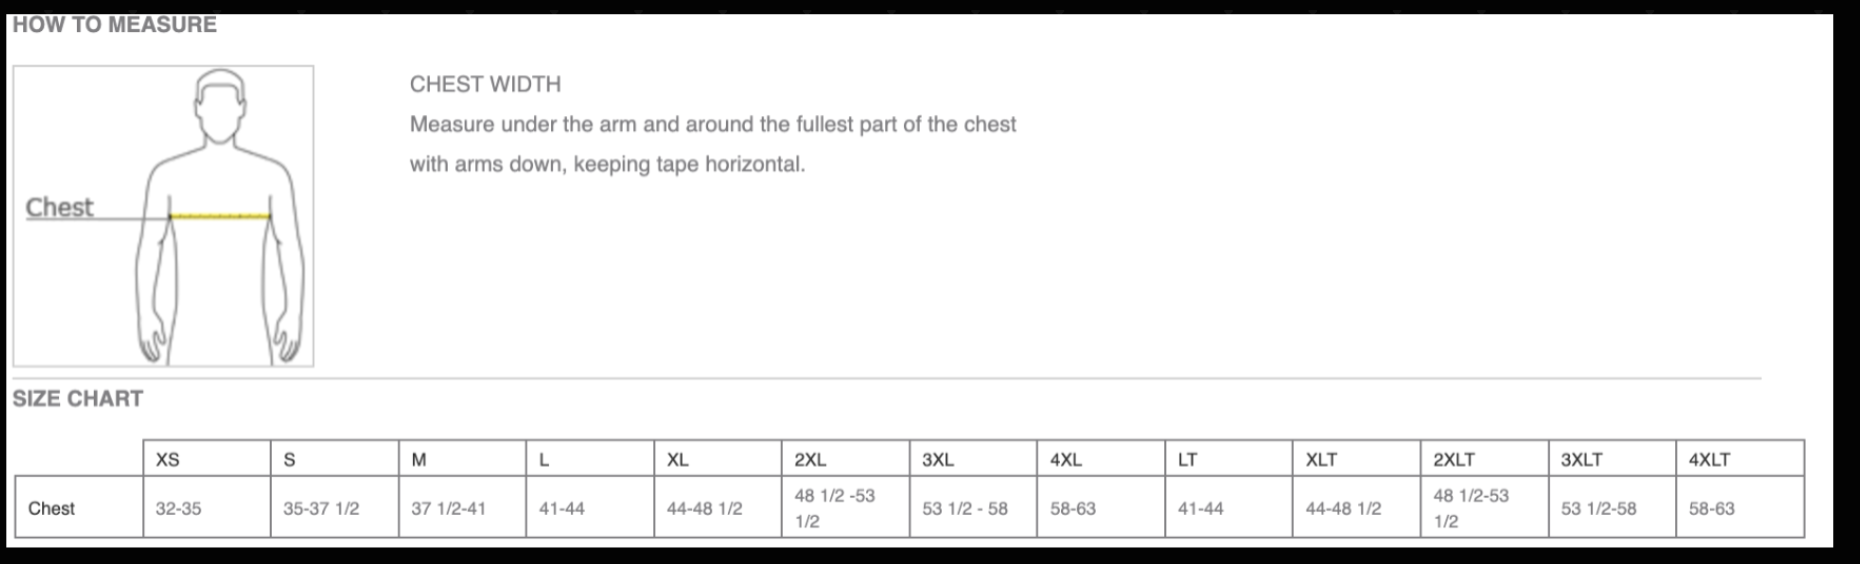This screenshot has height=564, width=1860.
Task: Select the M size column header
Action: click(419, 460)
